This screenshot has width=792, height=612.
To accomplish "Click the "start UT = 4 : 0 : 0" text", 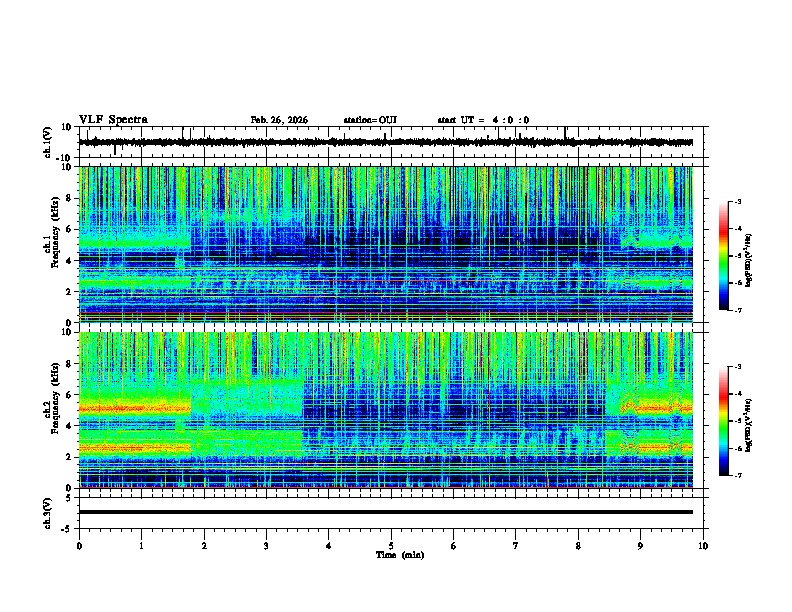I will [483, 120].
